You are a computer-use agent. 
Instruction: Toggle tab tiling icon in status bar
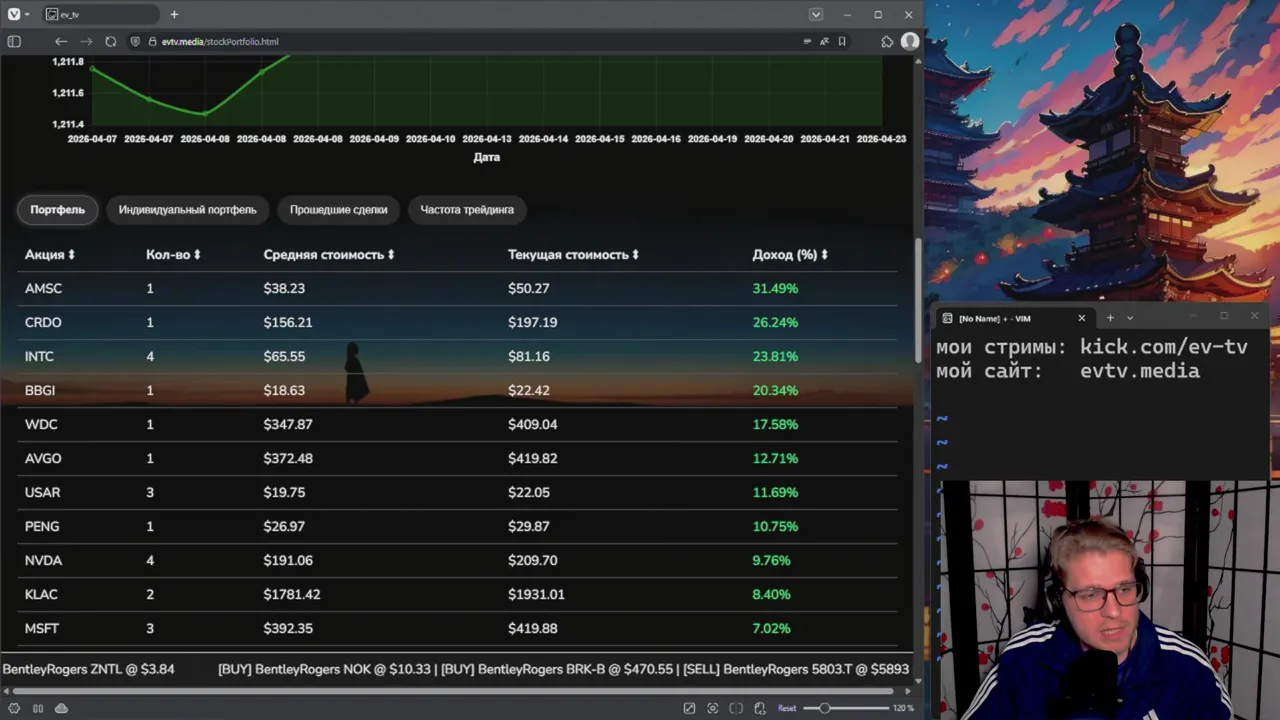[x=38, y=708]
